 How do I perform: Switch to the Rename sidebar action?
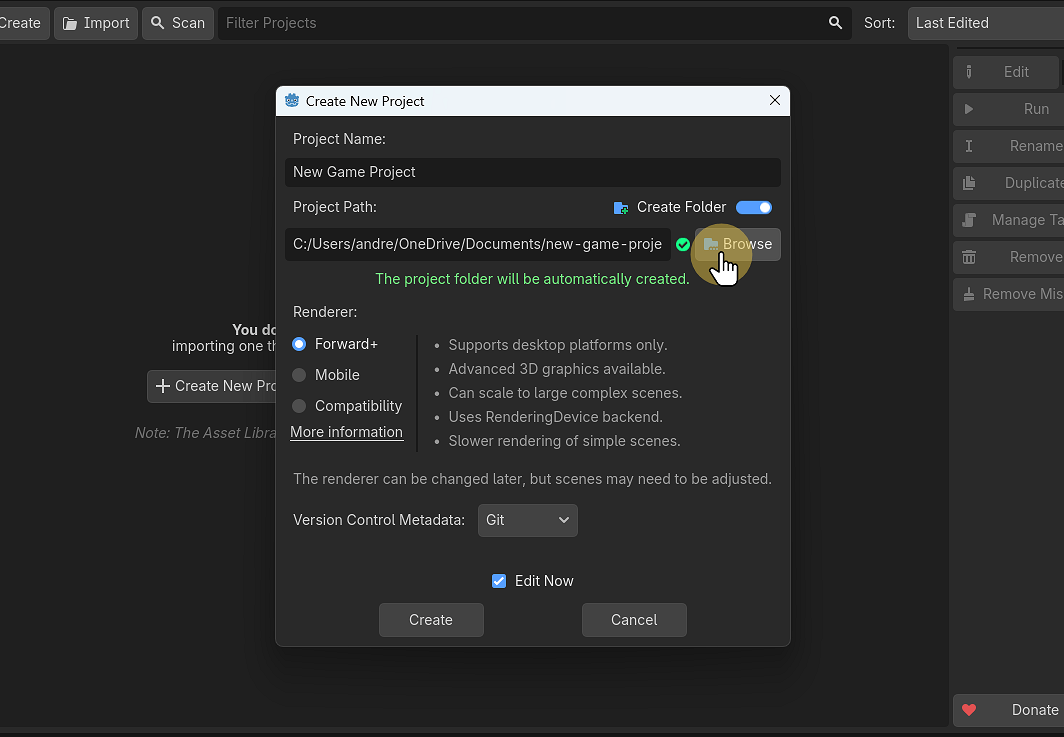point(970,146)
